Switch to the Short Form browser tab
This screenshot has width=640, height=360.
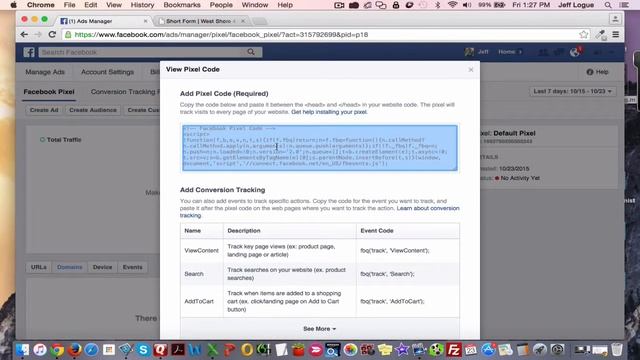pyautogui.click(x=200, y=21)
